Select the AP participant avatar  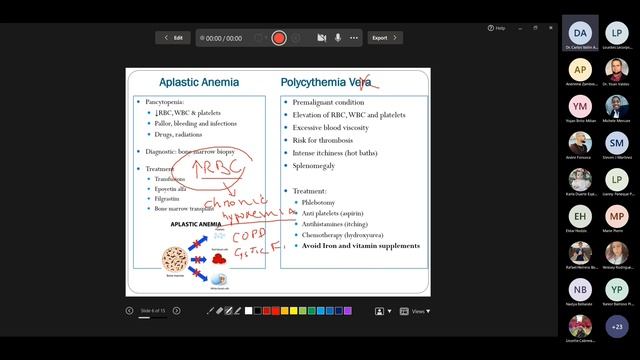tap(580, 69)
